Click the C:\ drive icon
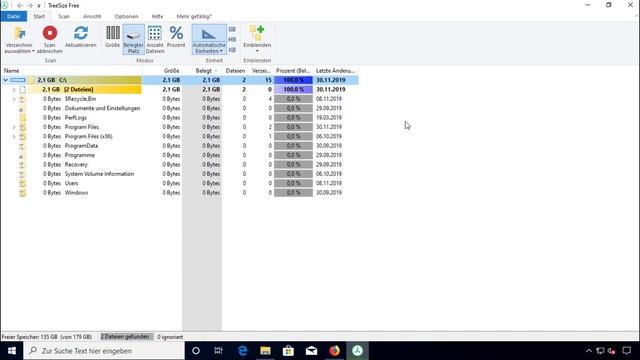The image size is (640, 360). point(18,80)
